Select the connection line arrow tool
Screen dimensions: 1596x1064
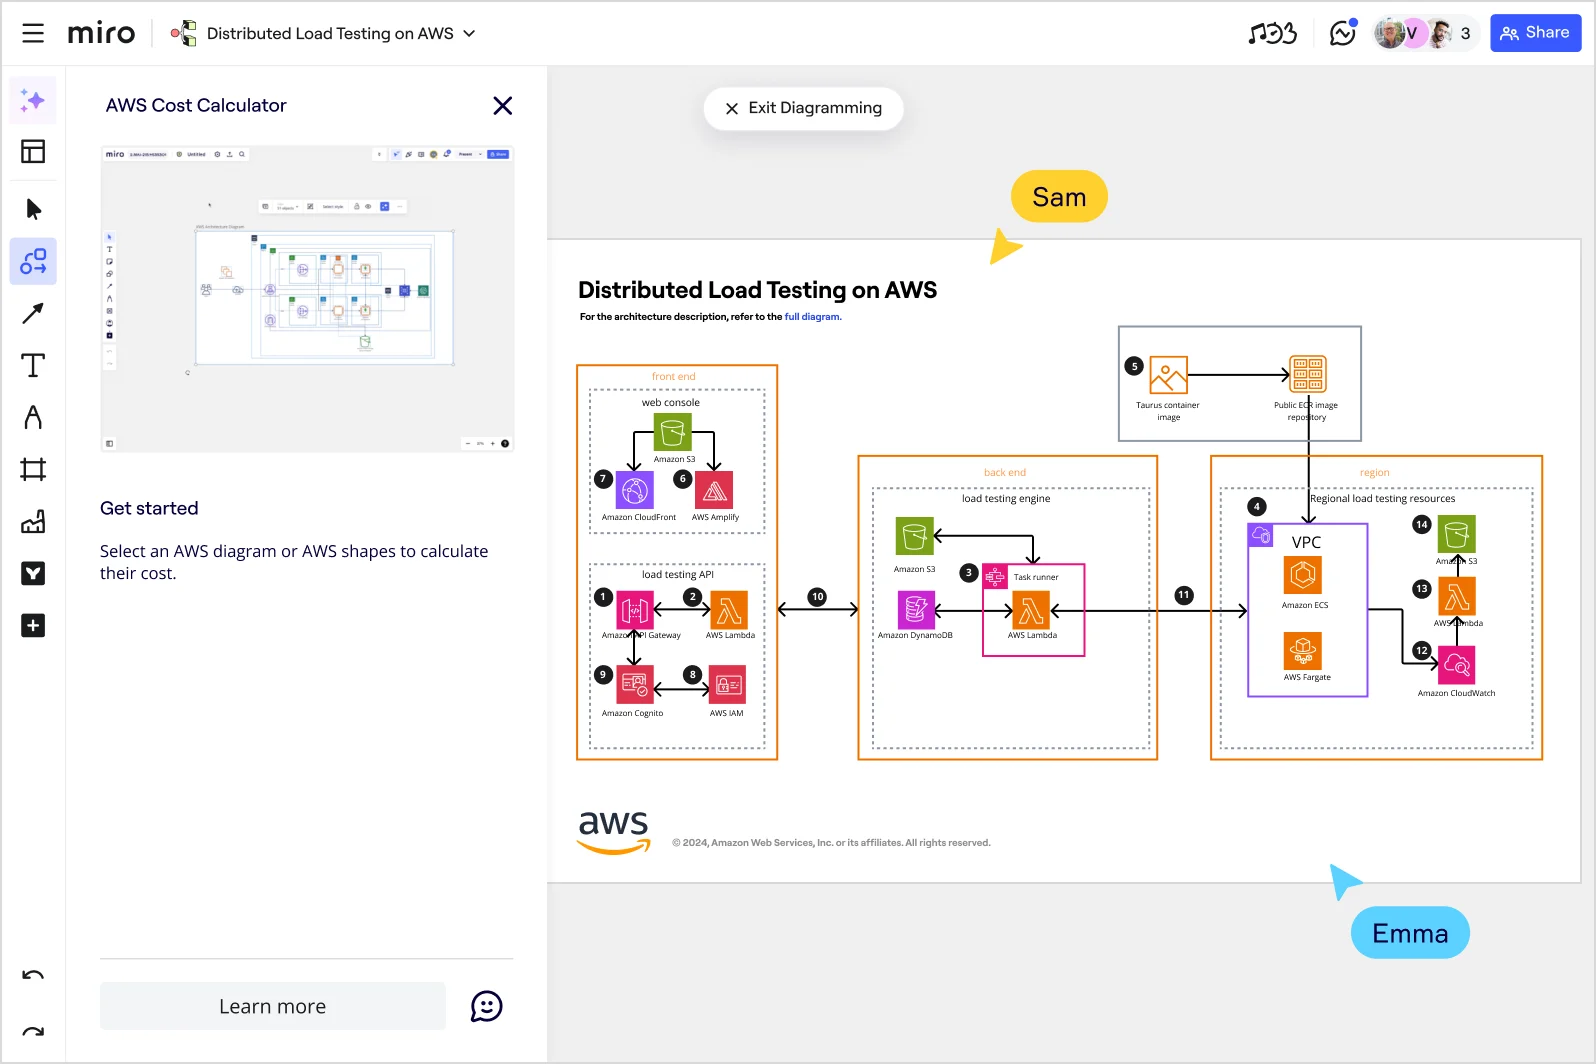[x=33, y=313]
